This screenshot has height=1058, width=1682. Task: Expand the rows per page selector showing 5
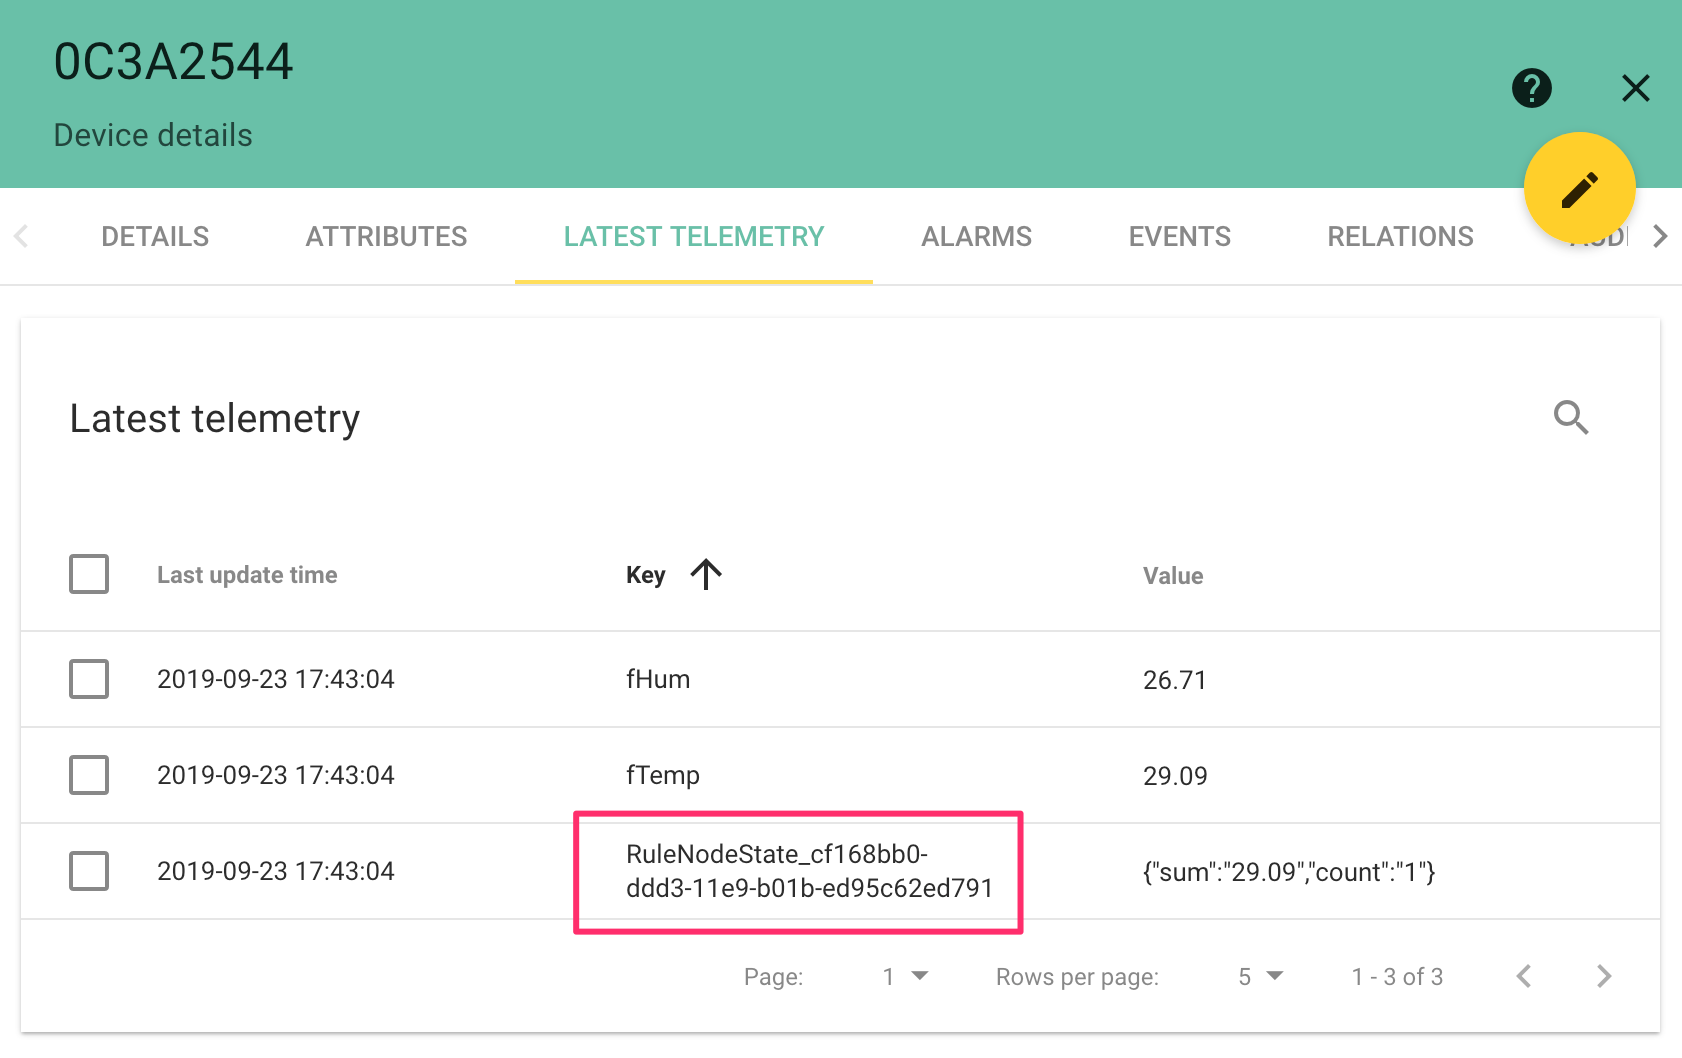tap(1259, 976)
